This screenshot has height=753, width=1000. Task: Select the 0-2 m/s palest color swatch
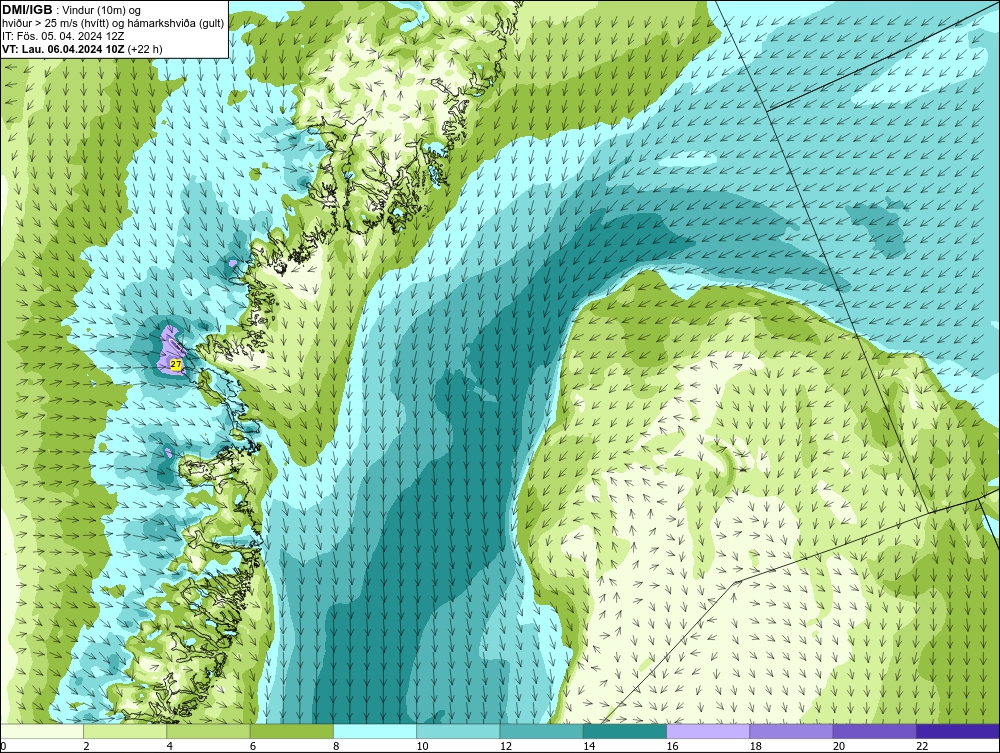pyautogui.click(x=41, y=731)
